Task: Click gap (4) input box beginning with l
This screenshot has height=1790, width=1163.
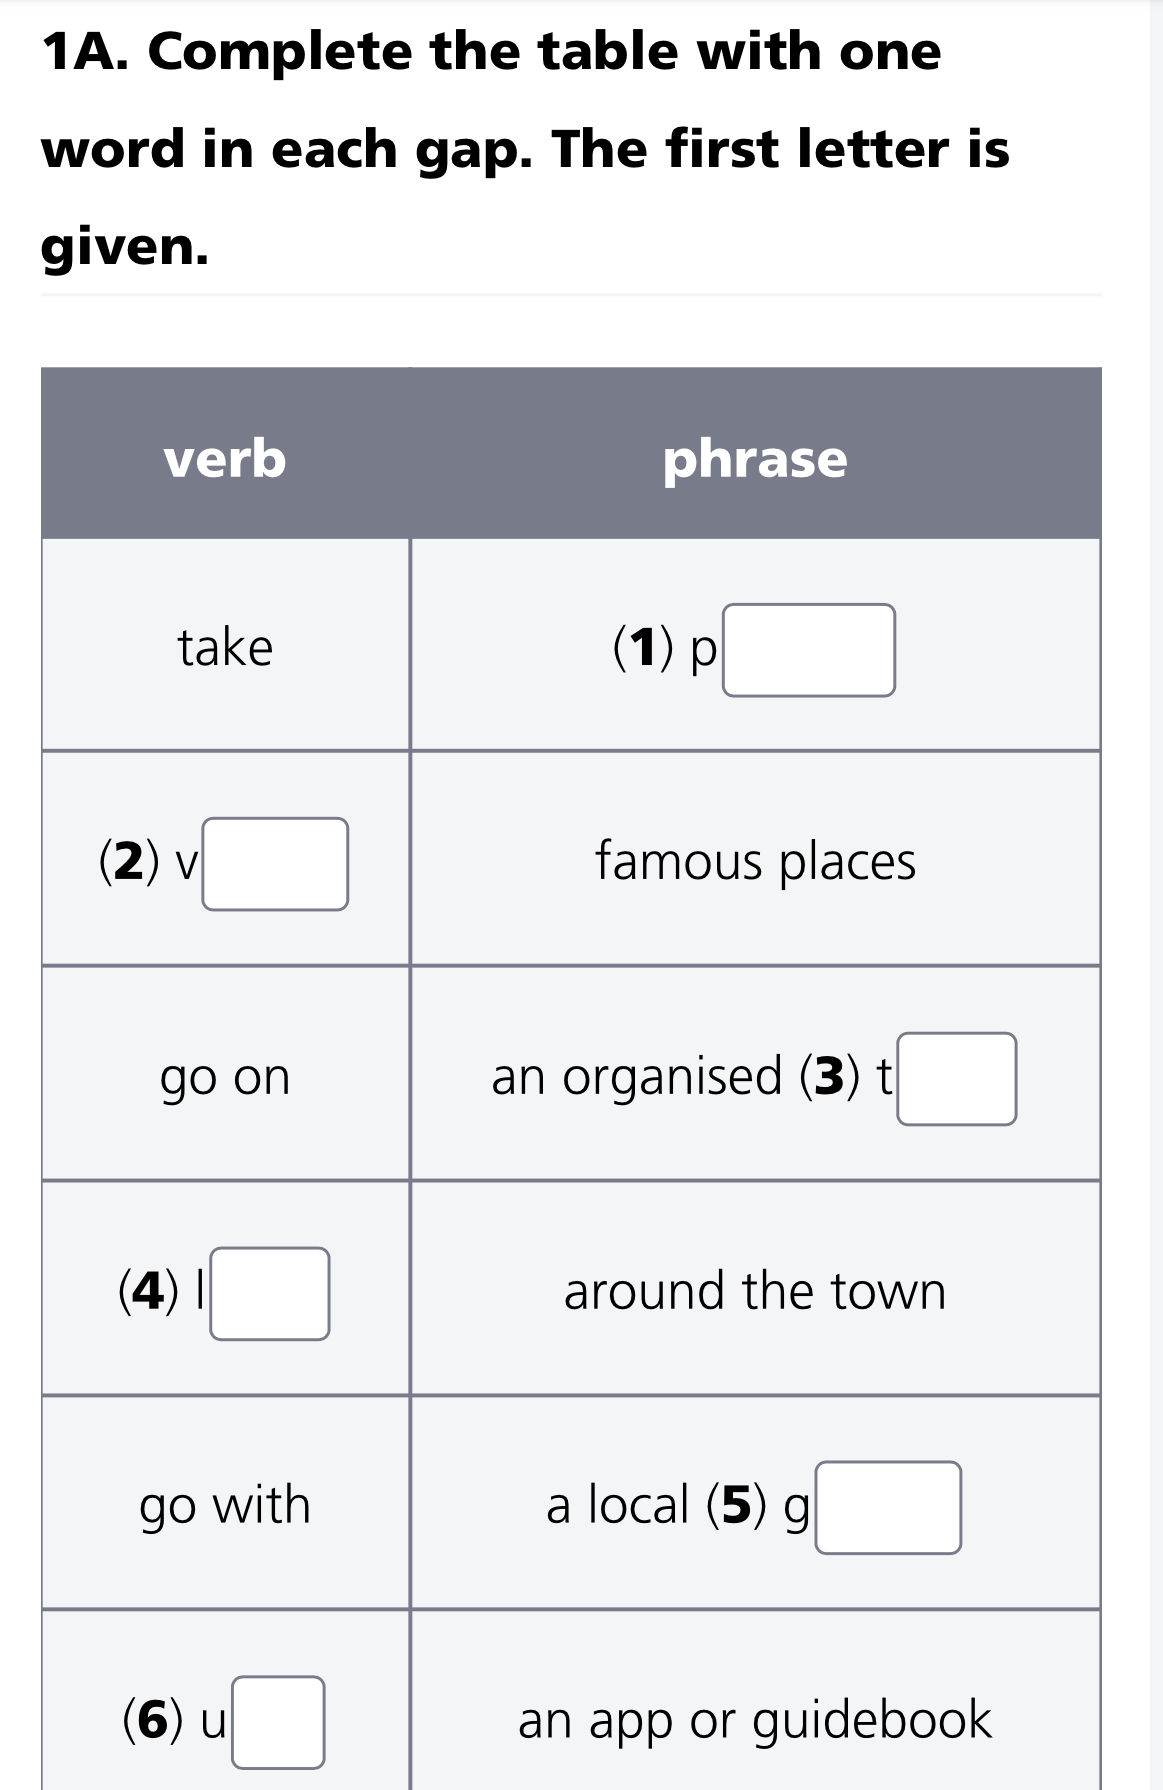Action: coord(272,1293)
